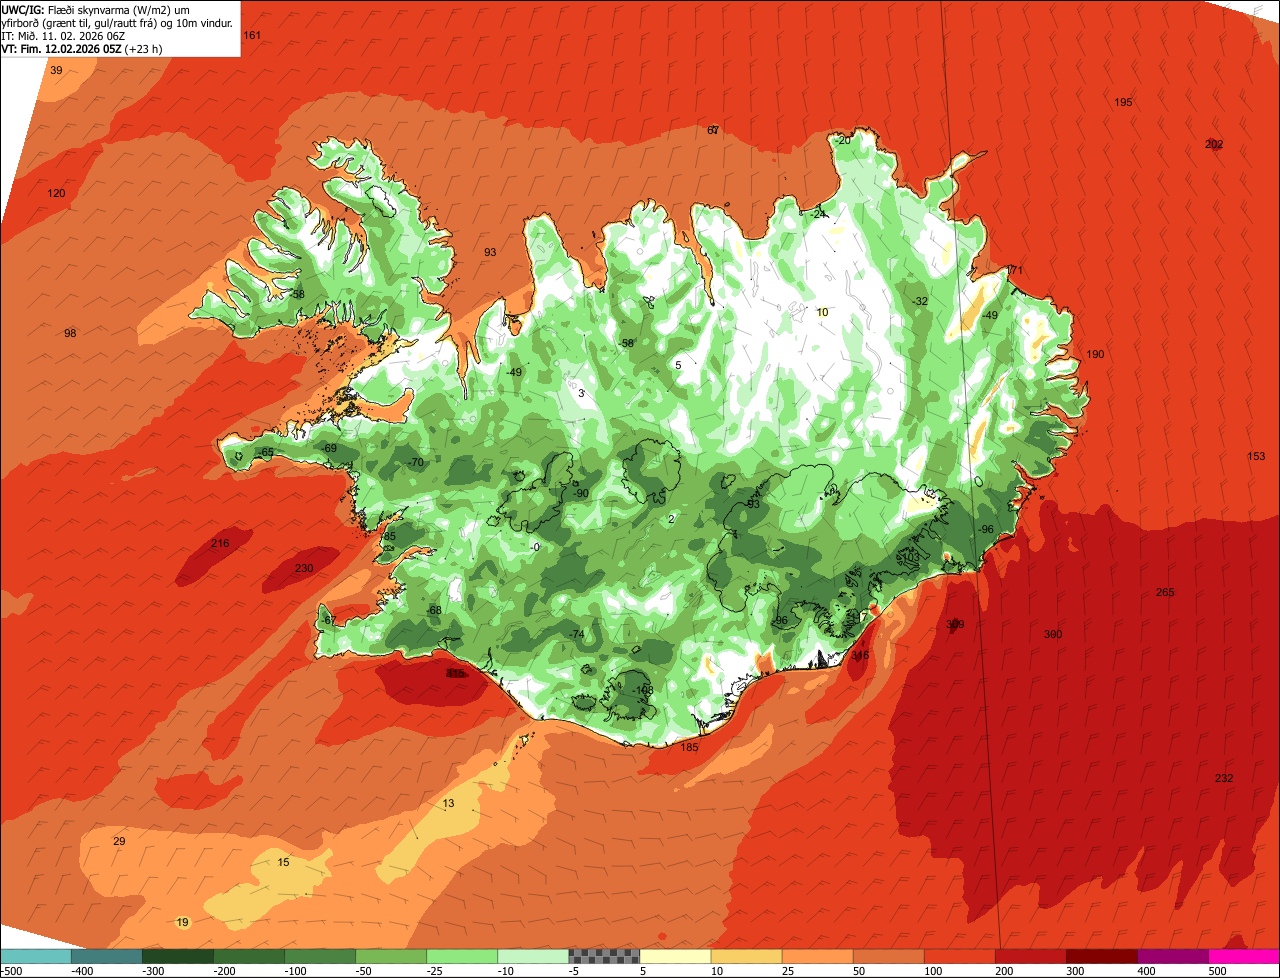Click the checkered legend swatch between -5 and 5
This screenshot has width=1280, height=978.
604,956
